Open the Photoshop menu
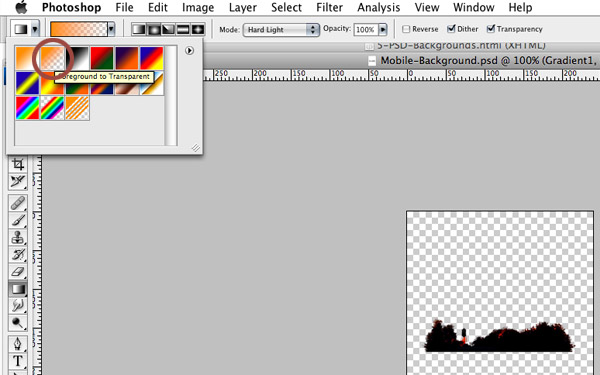 [71, 7]
